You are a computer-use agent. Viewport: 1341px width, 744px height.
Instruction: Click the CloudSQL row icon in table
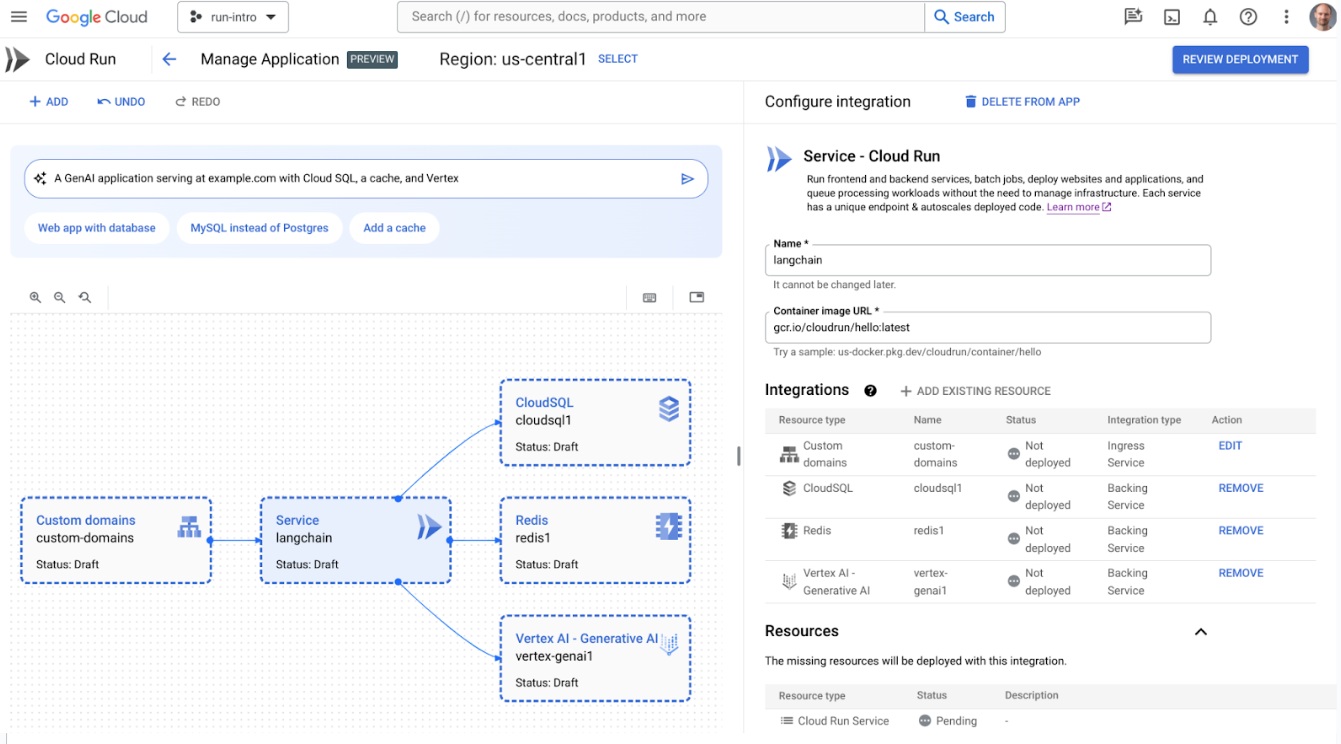789,489
